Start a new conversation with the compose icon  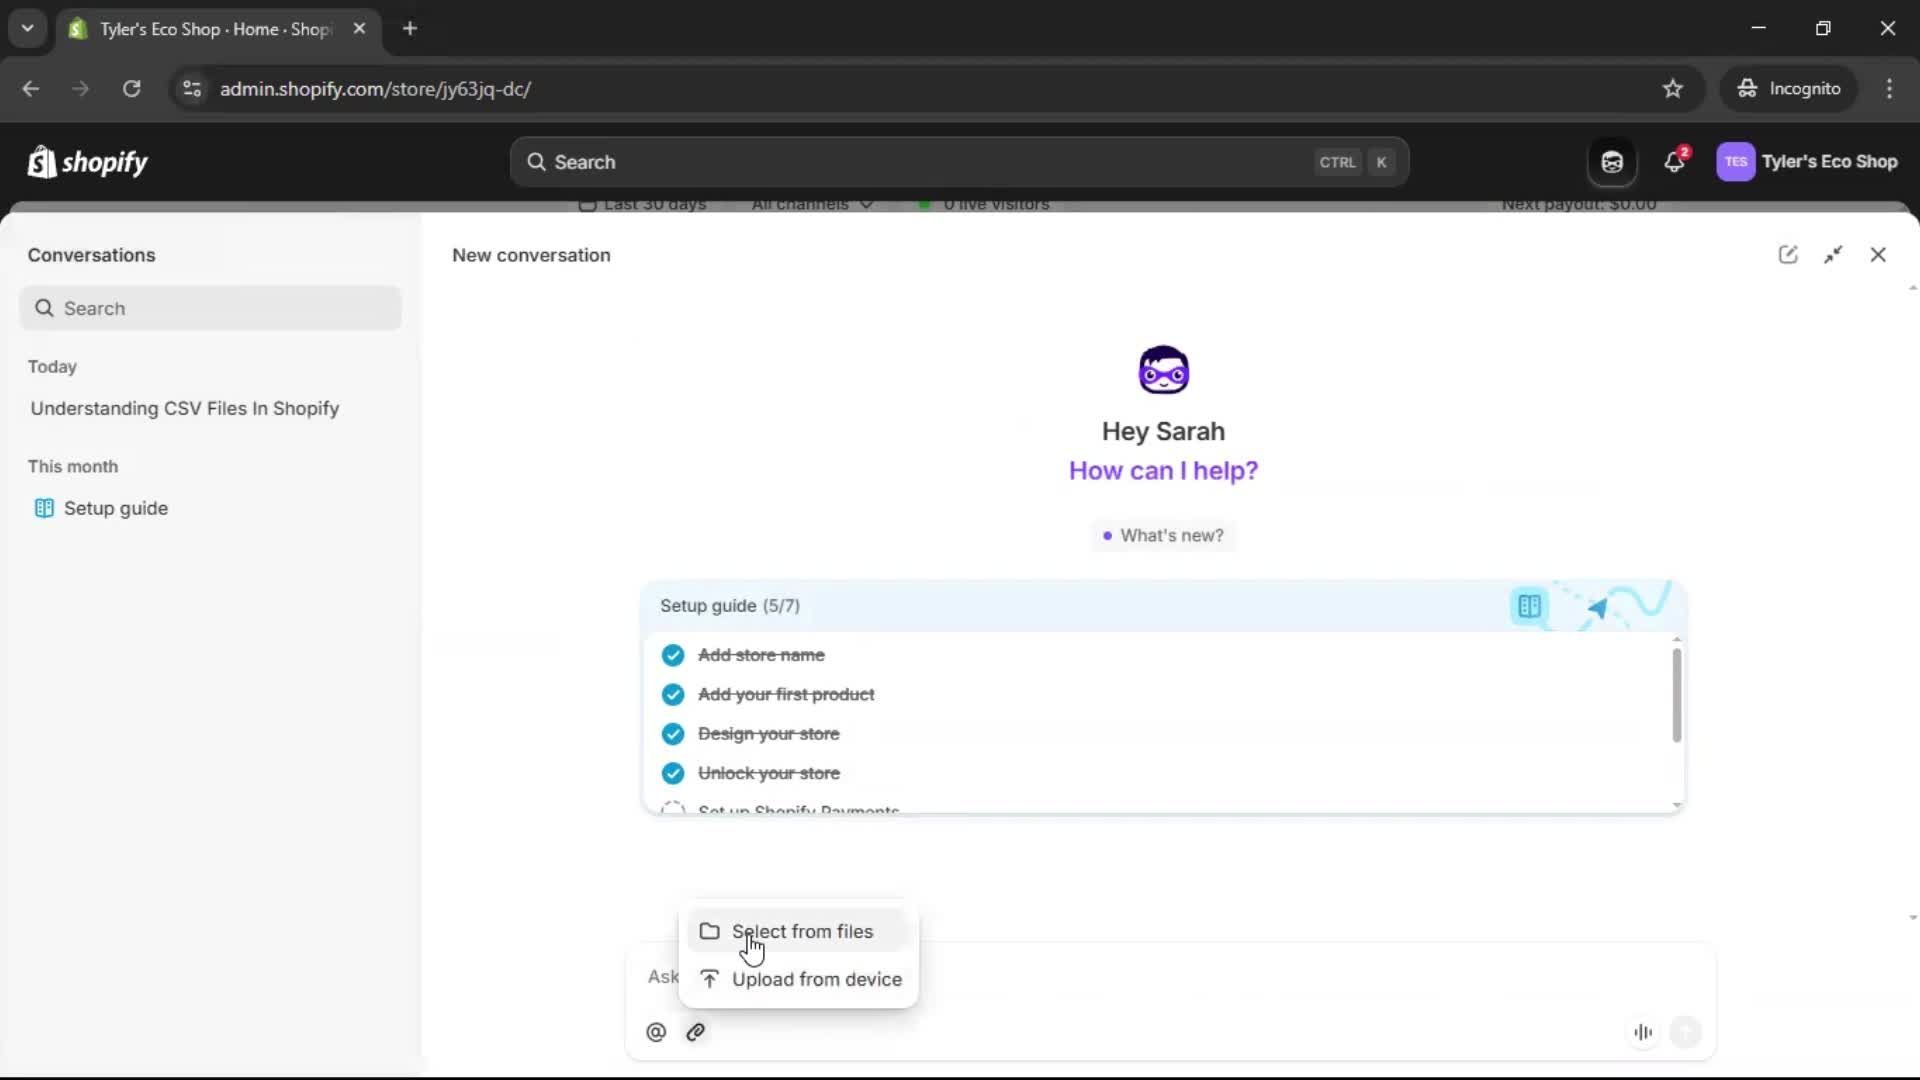(x=1789, y=255)
